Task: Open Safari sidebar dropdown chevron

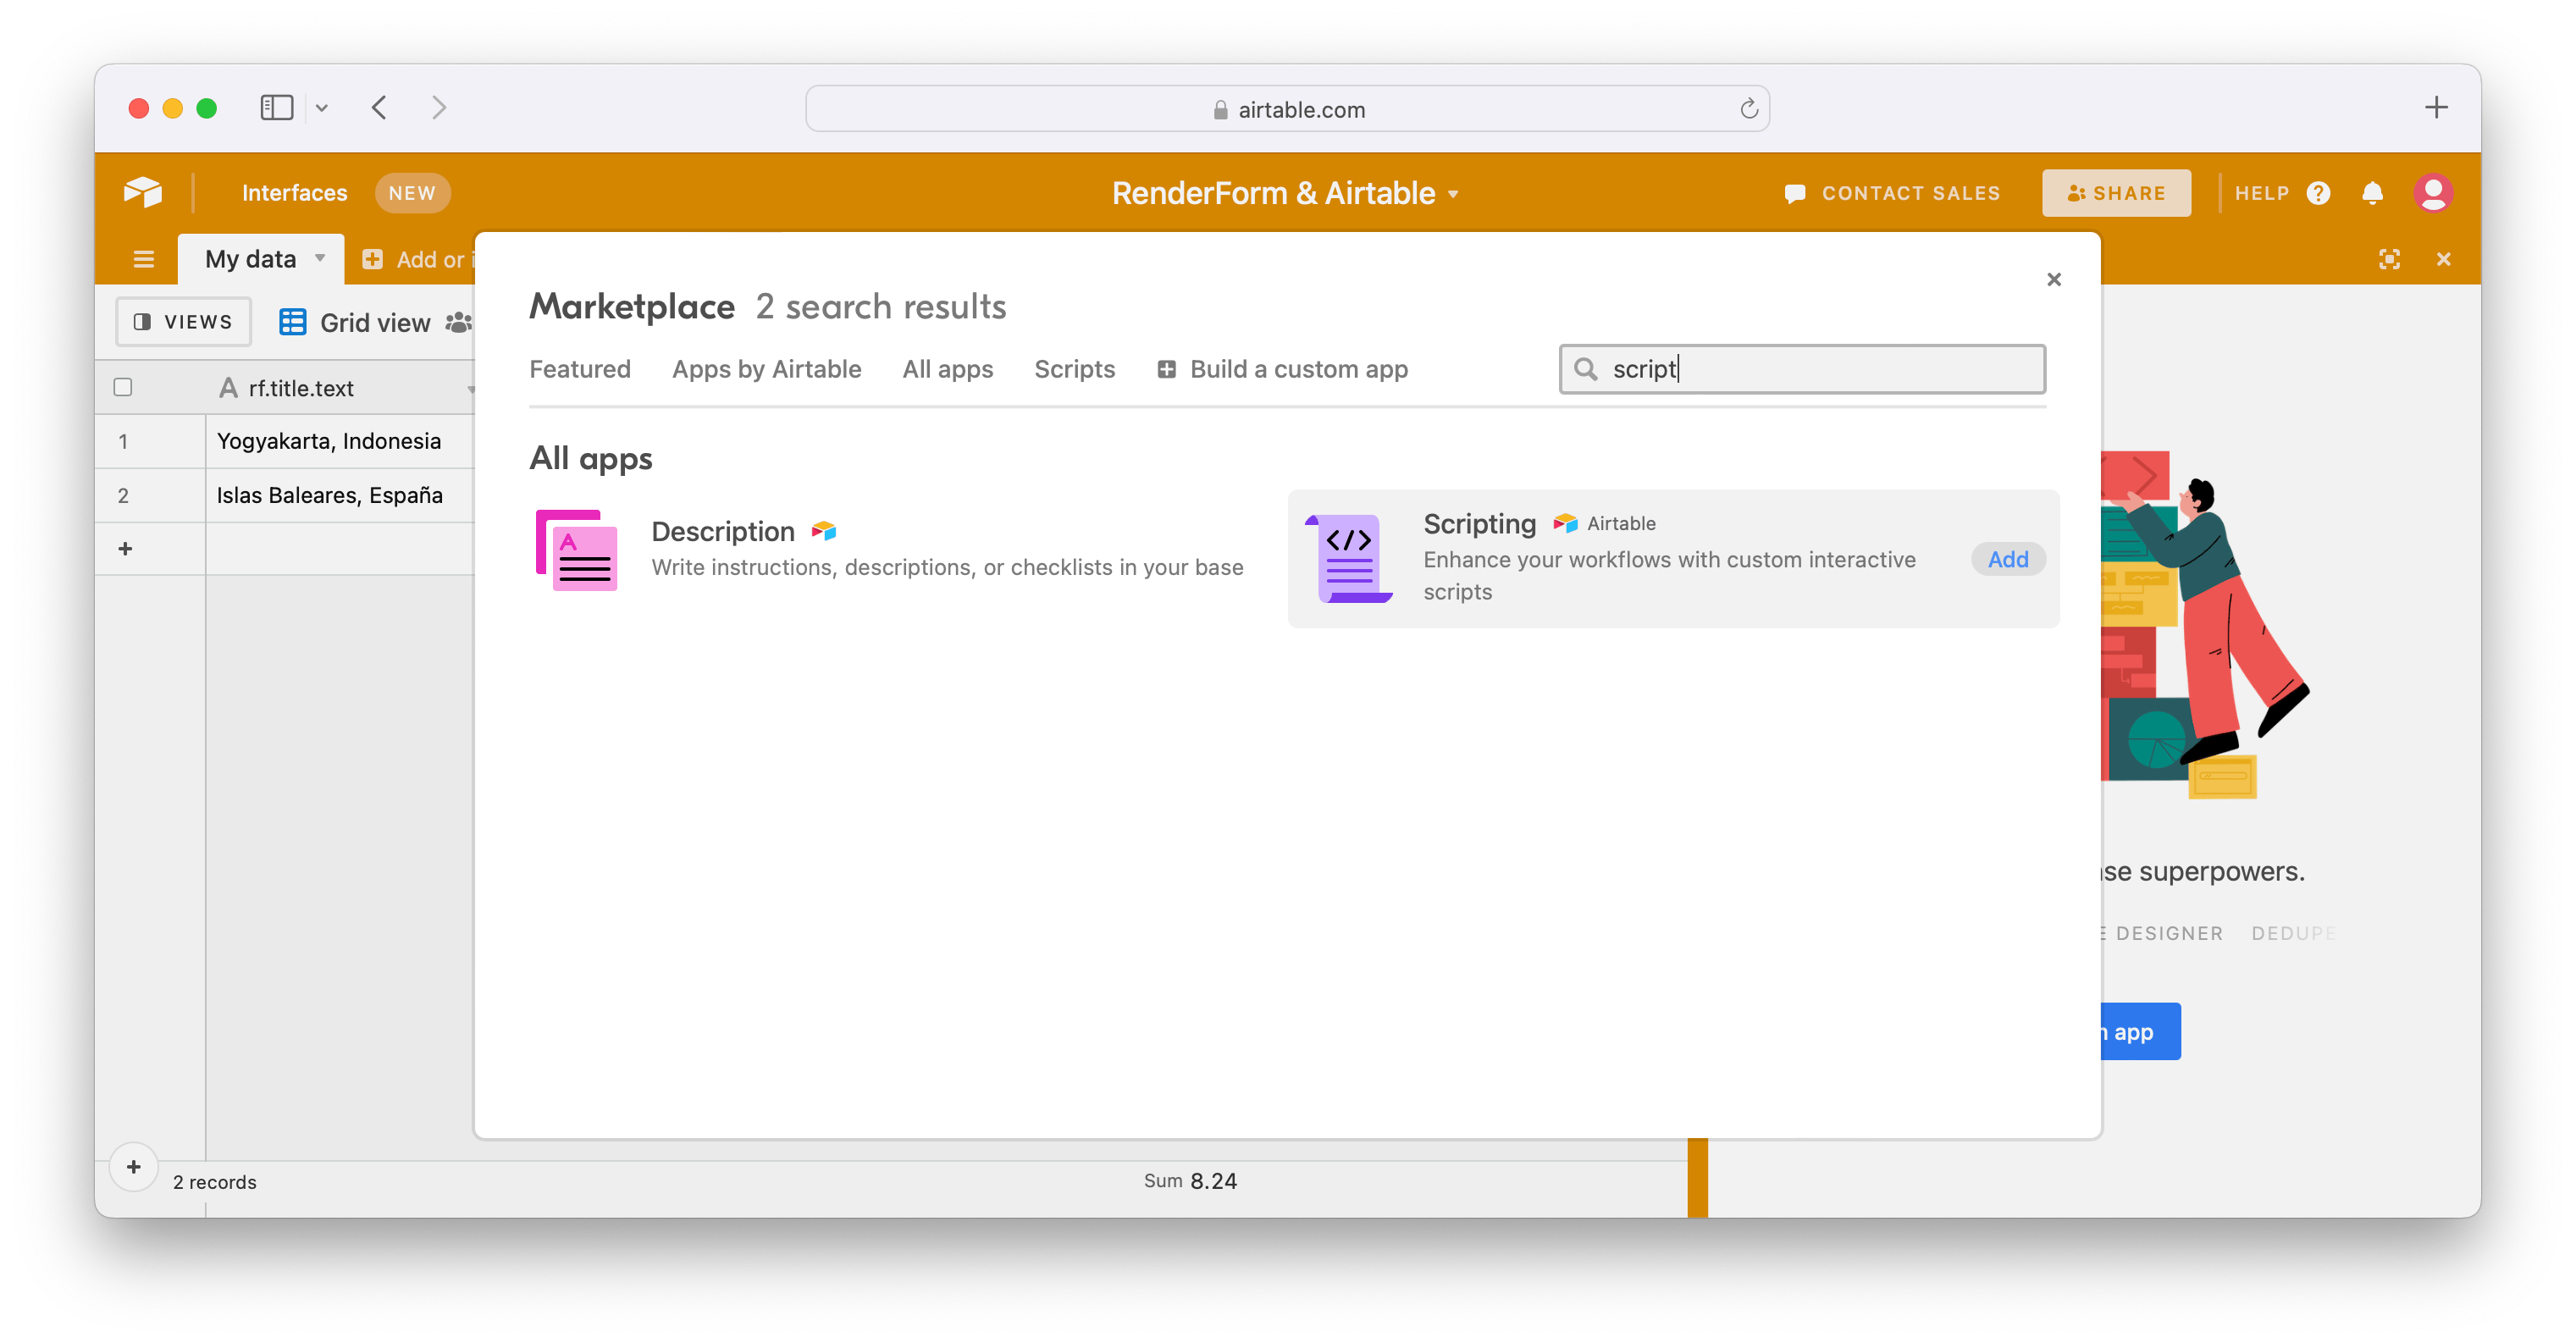Action: pos(321,108)
